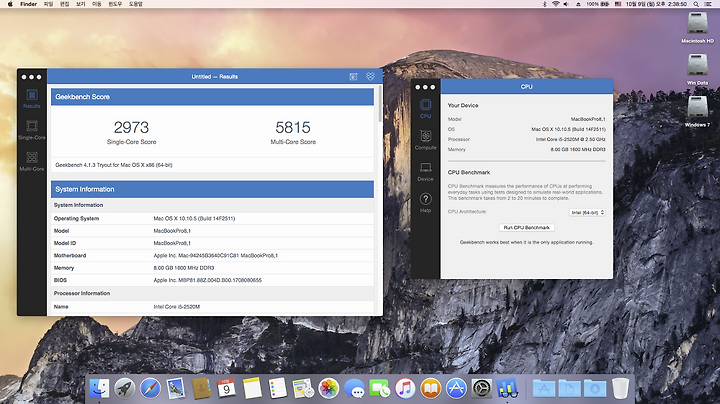Click the Geekbench 4.1.3 Tryout version text
Image resolution: width=720 pixels, height=404 pixels.
(x=114, y=165)
